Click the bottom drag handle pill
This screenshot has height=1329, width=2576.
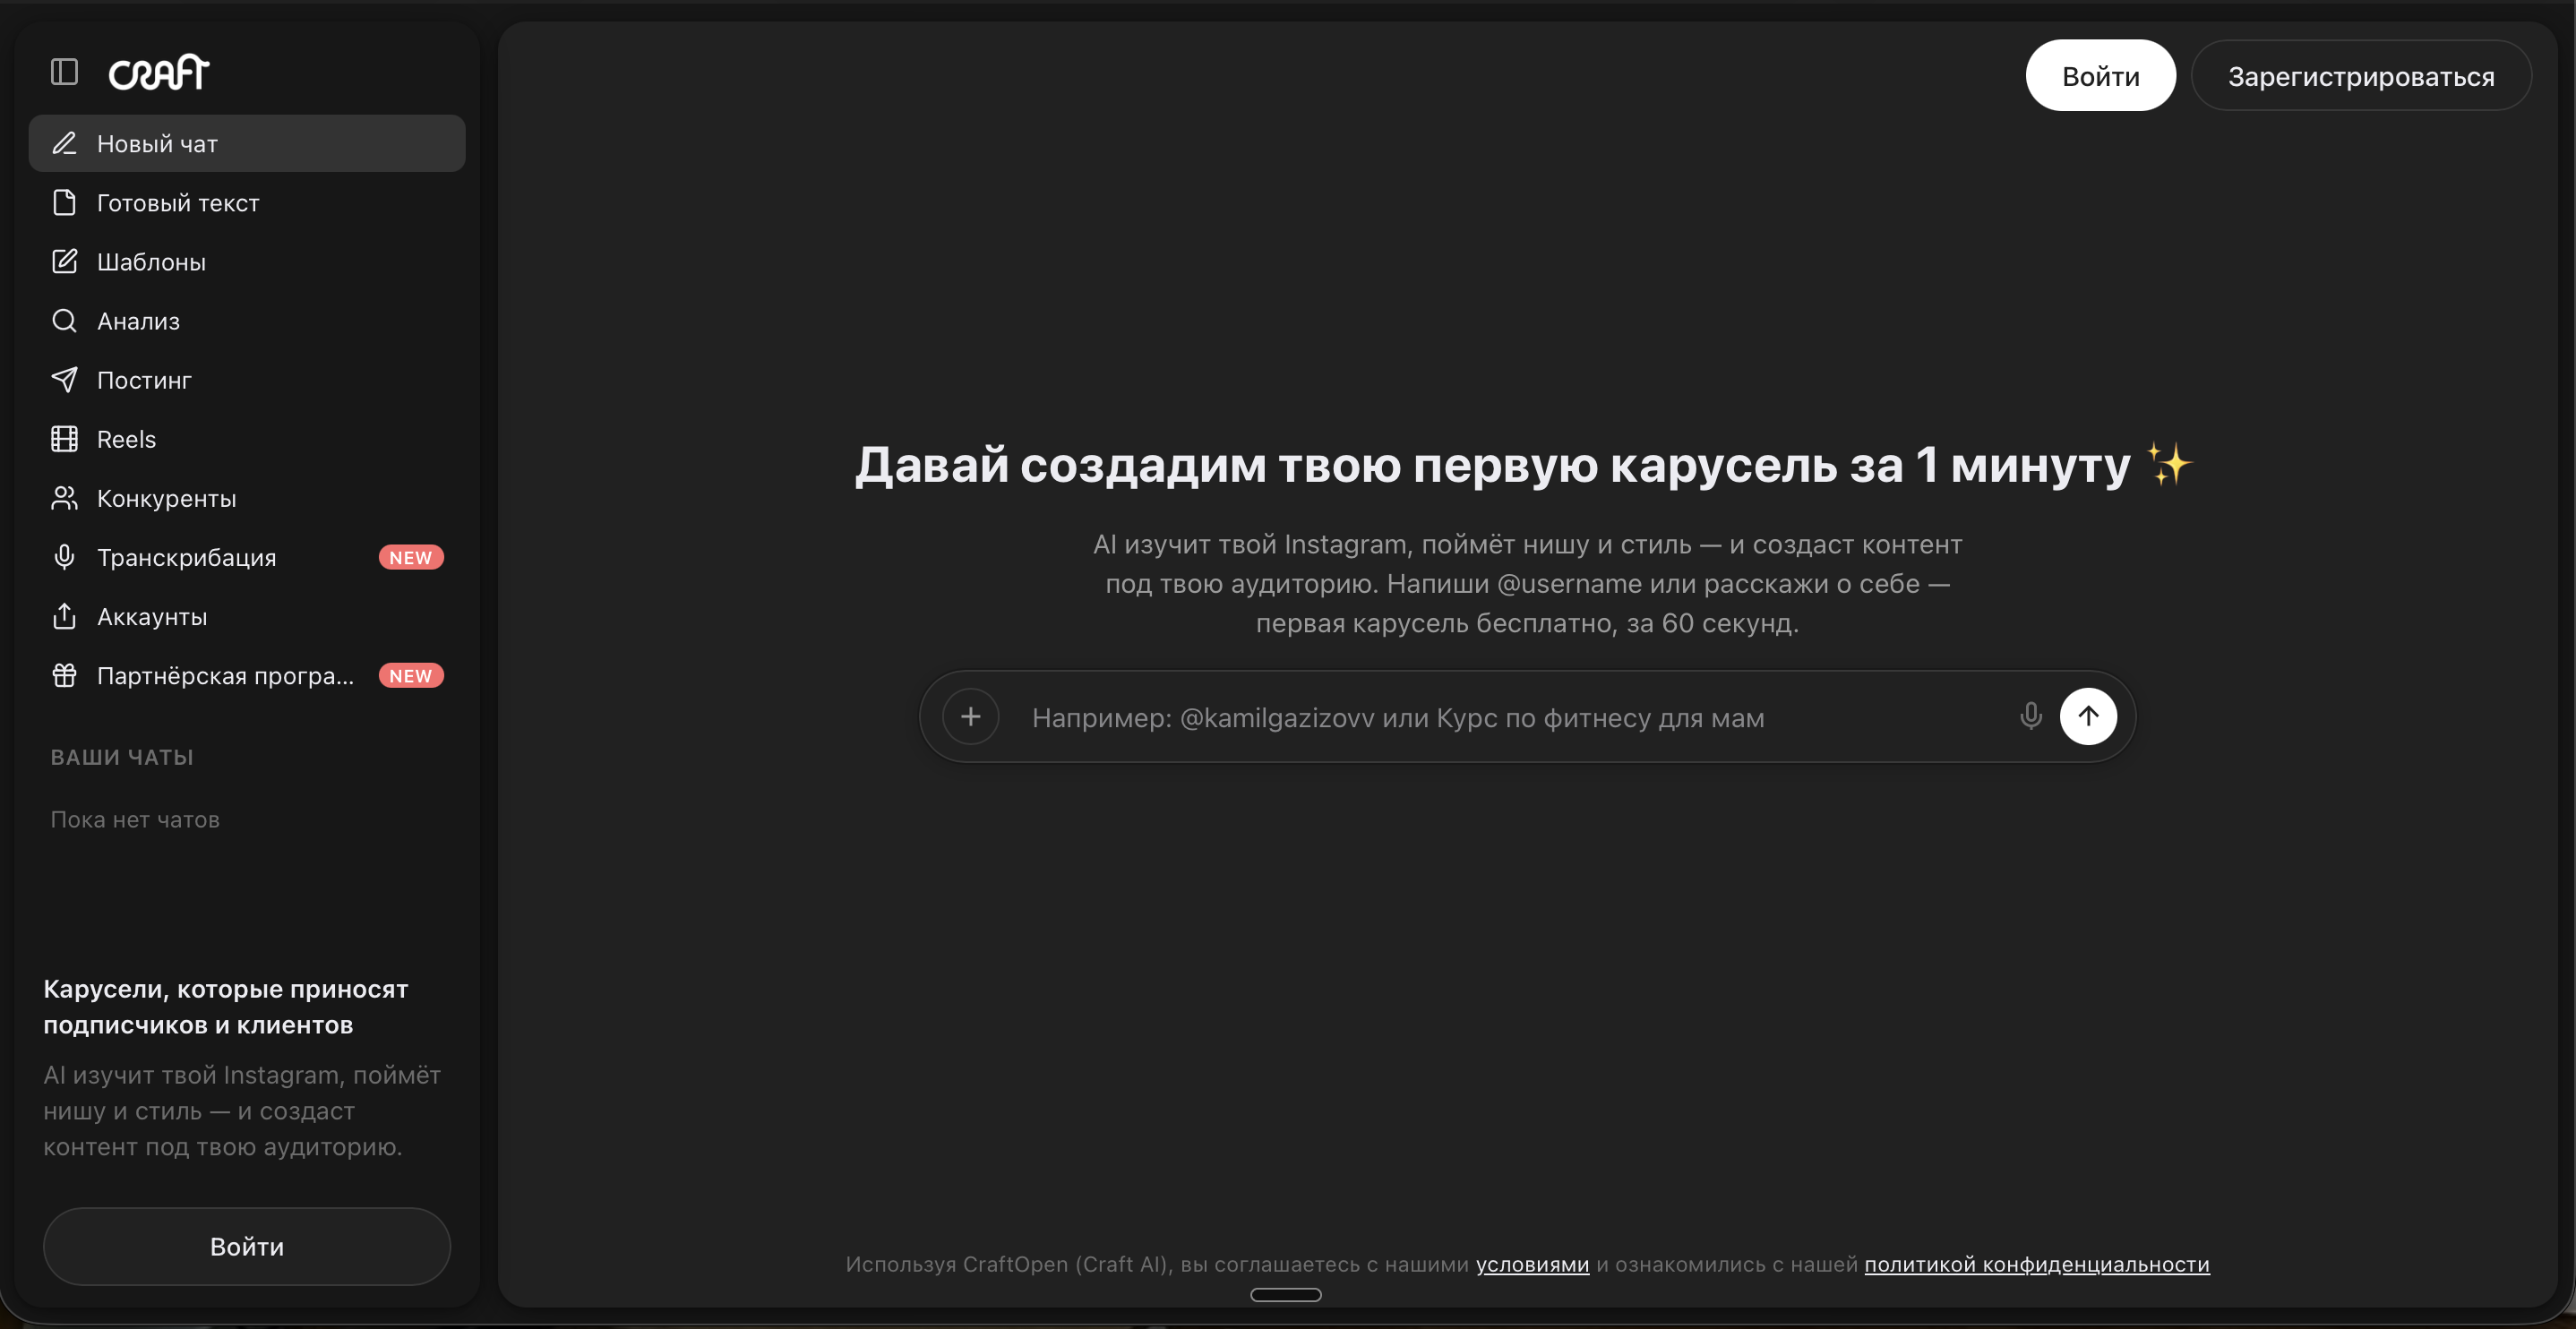tap(1286, 1295)
